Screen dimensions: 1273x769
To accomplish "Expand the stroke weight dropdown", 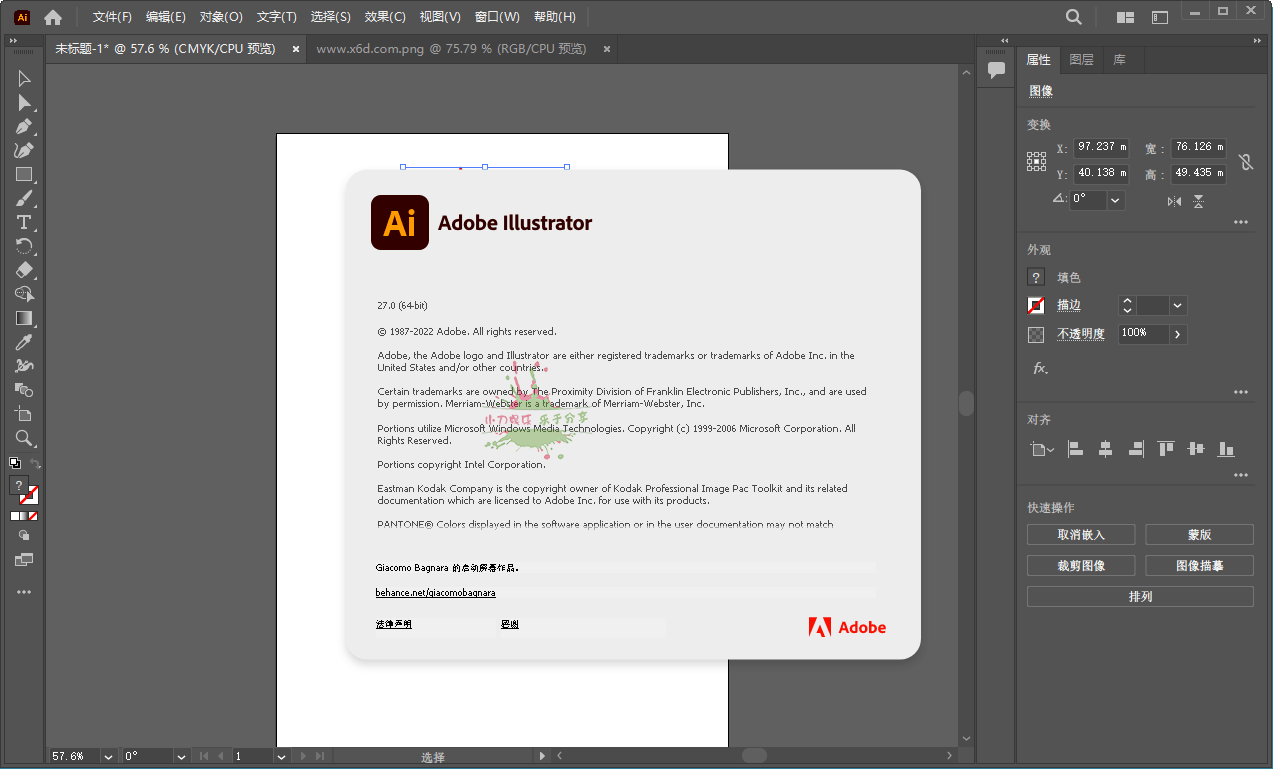I will click(1177, 306).
